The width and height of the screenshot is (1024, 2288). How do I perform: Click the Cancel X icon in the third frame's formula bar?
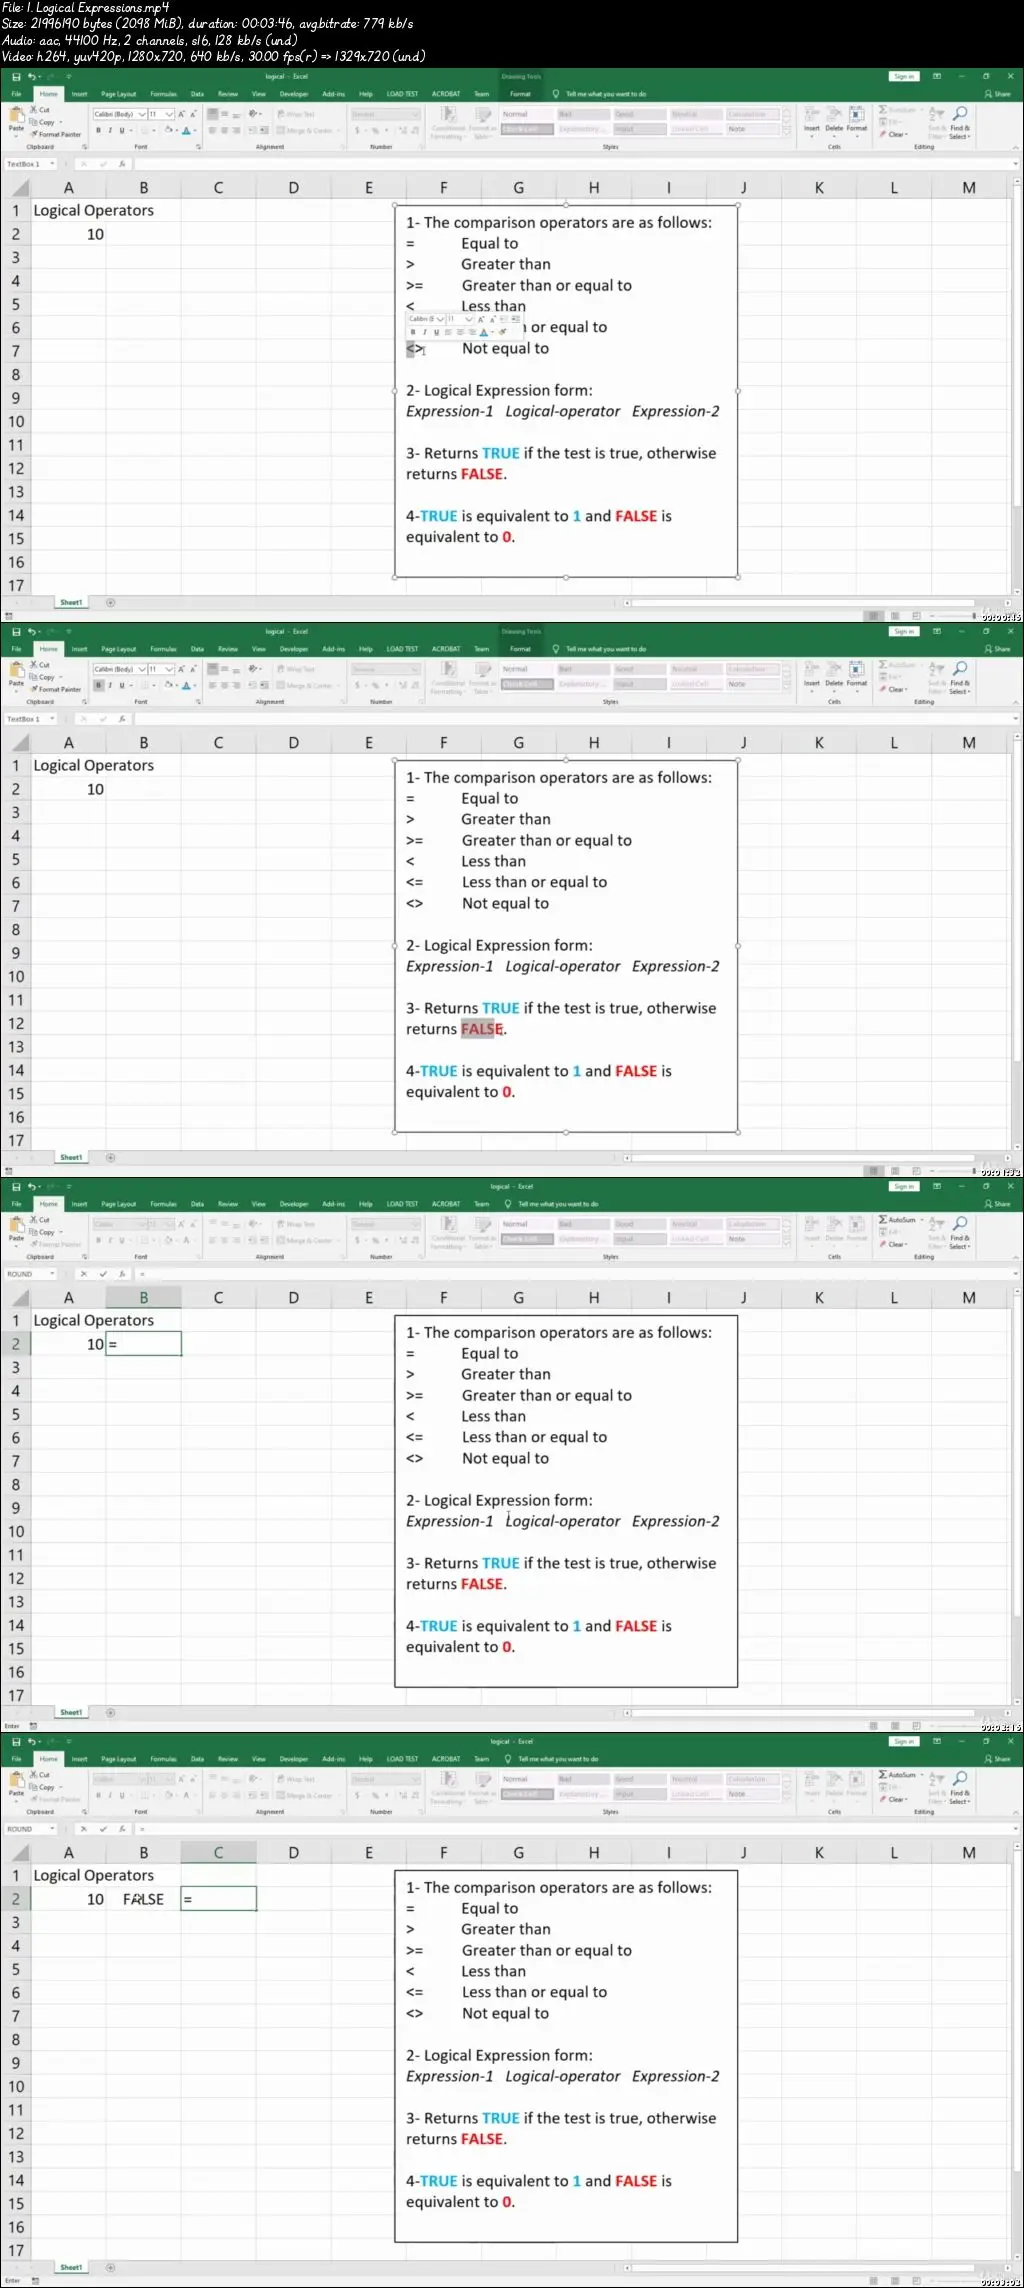(84, 1274)
